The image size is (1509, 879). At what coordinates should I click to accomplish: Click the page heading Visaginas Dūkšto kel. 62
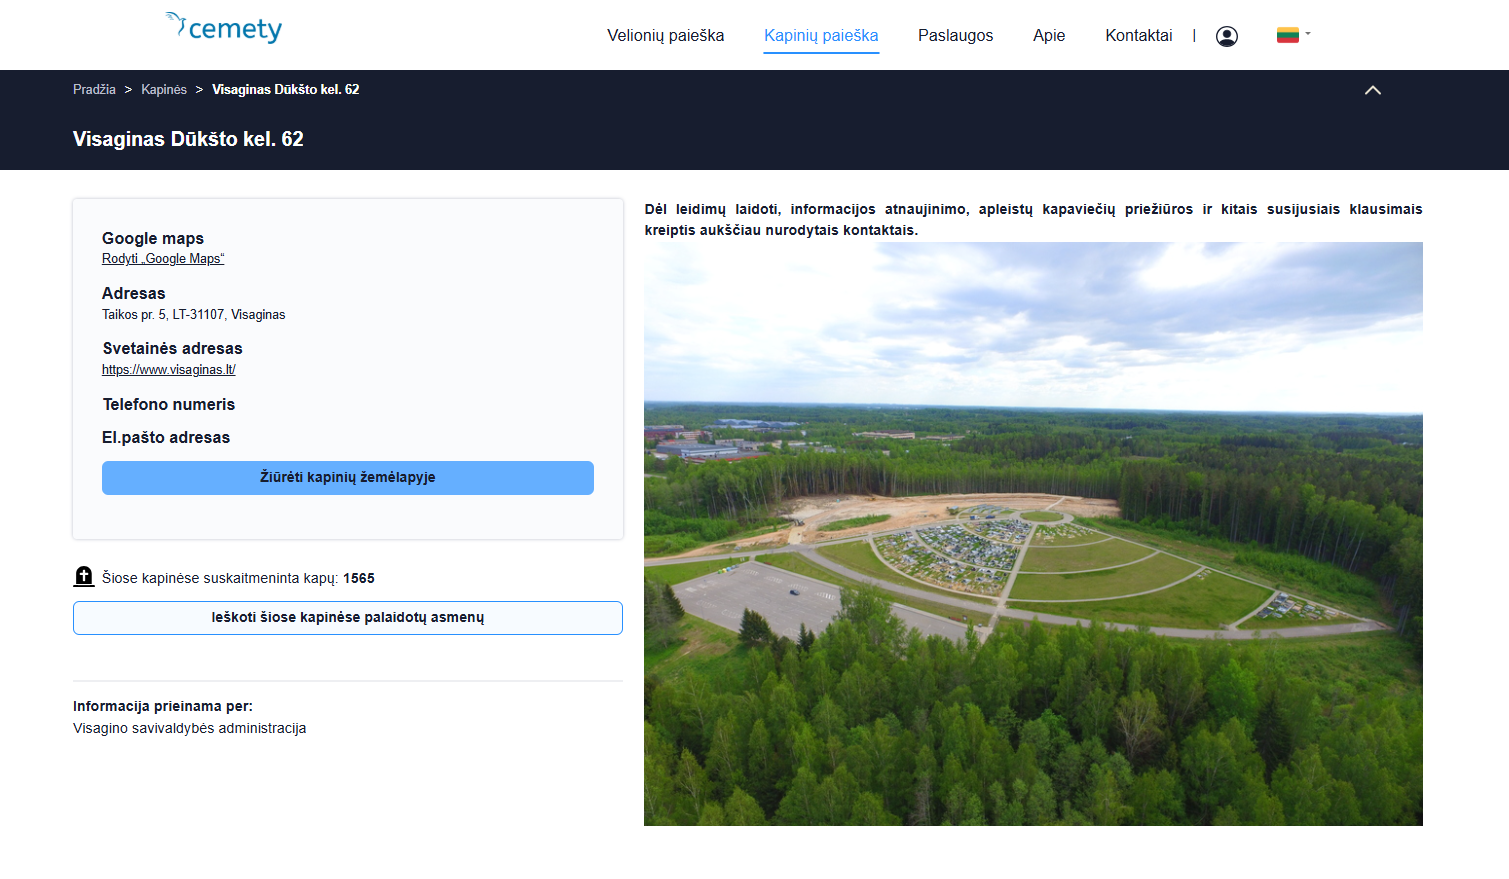pos(188,139)
